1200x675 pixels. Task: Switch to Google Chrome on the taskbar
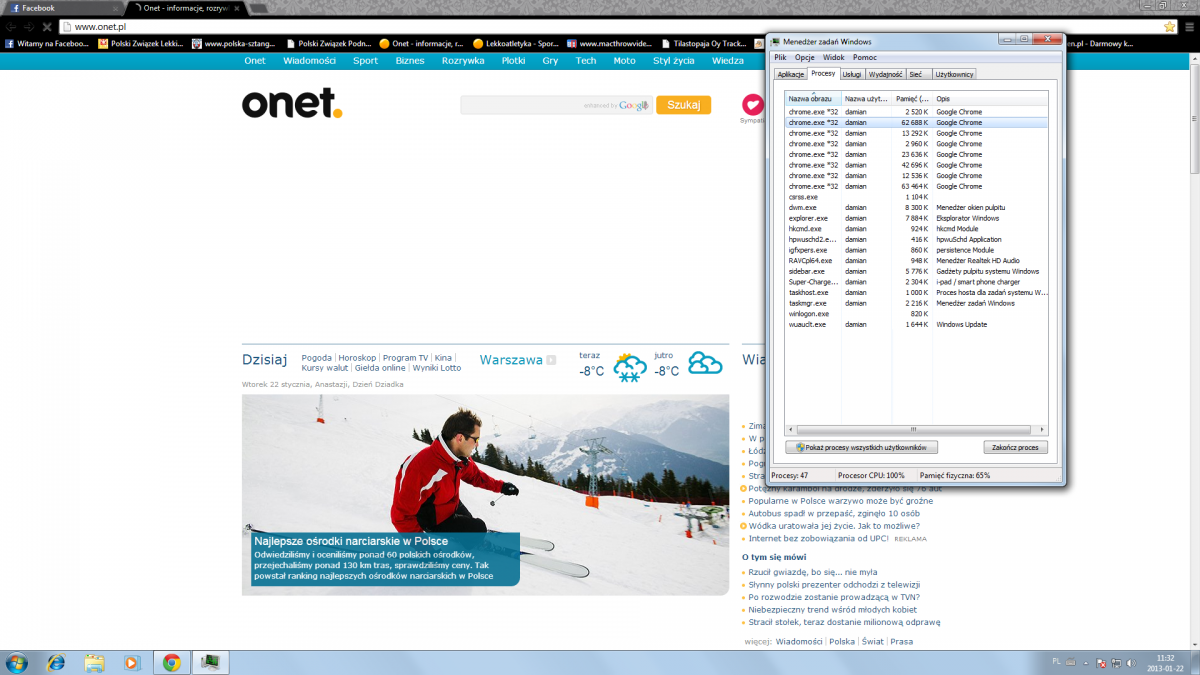click(171, 662)
